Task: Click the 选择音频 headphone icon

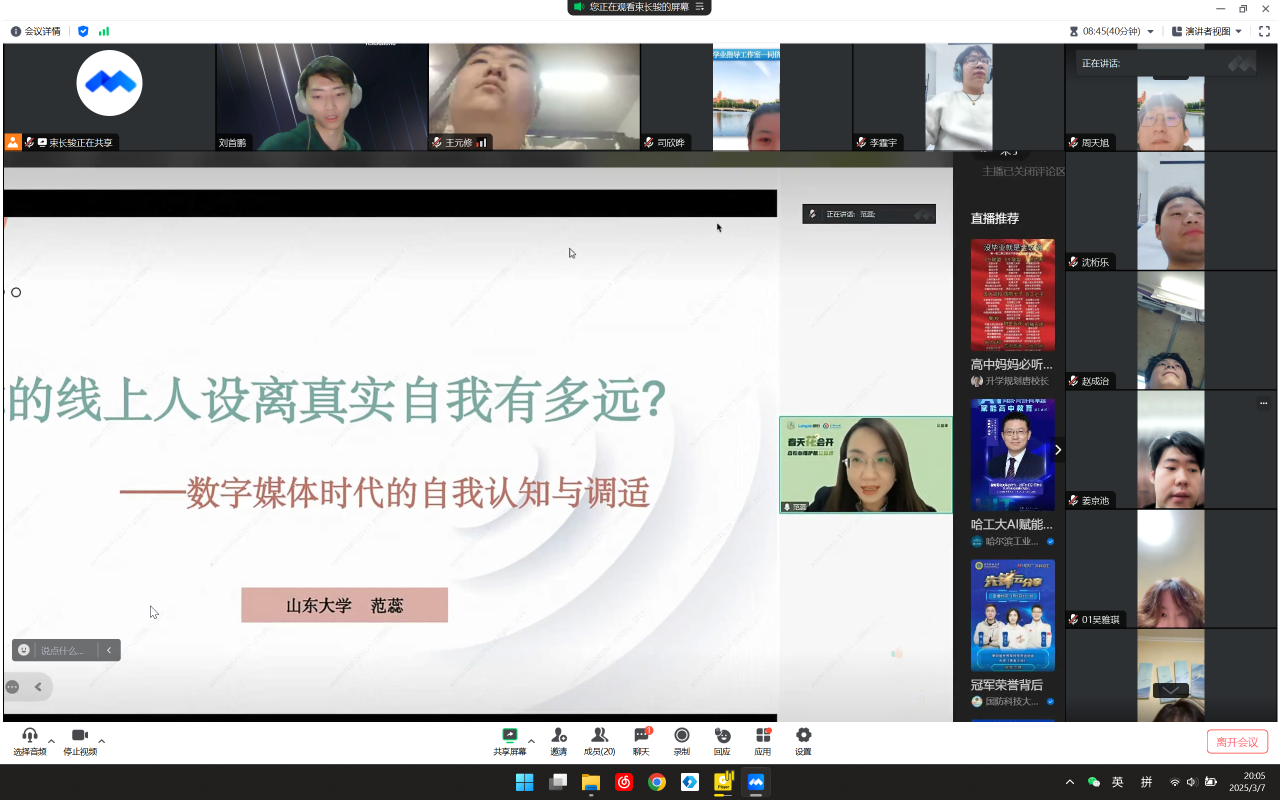Action: click(x=29, y=736)
